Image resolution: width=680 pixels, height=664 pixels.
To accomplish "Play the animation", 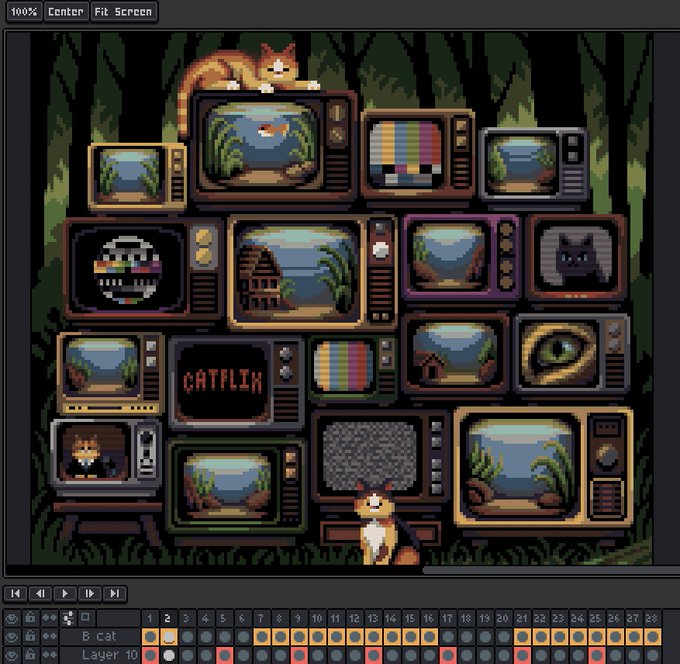I will click(65, 593).
